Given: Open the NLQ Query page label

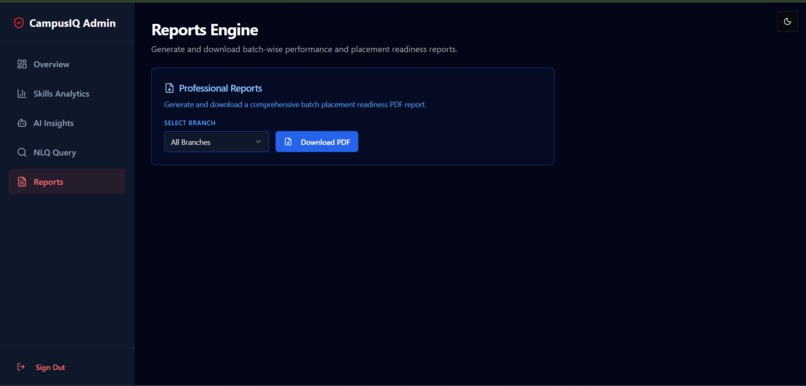Looking at the screenshot, I should tap(54, 153).
